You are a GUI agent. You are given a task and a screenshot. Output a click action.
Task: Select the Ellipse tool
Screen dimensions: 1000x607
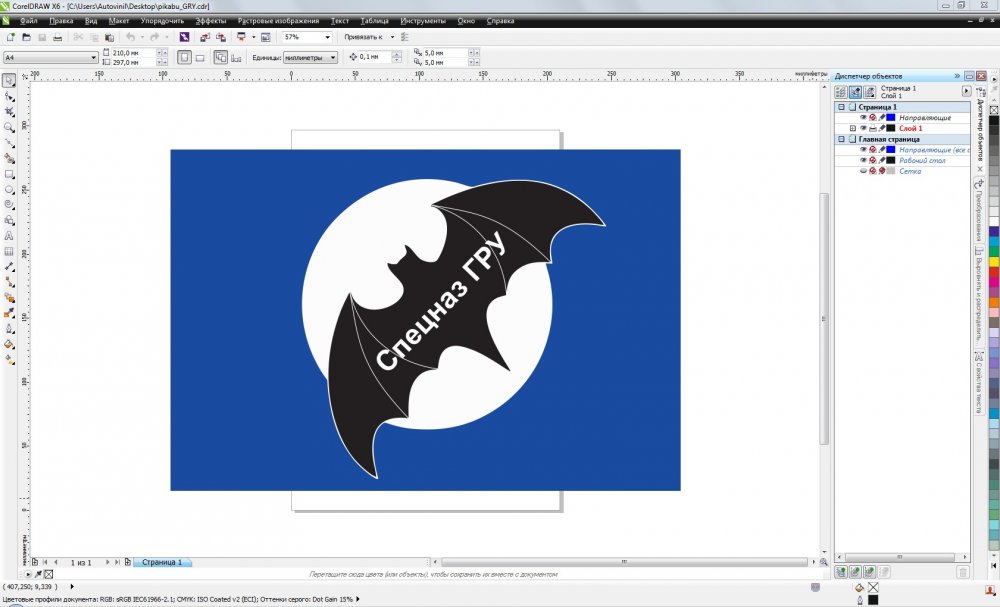coord(9,188)
